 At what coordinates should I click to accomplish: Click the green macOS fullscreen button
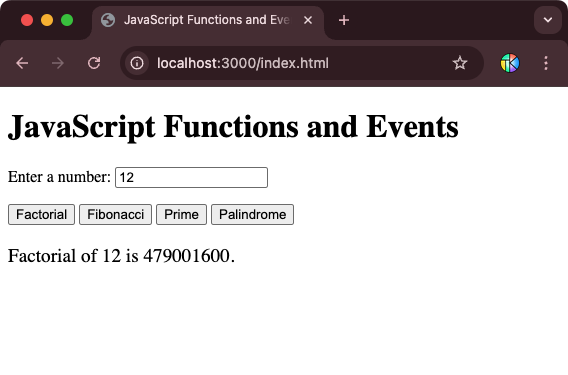point(67,20)
